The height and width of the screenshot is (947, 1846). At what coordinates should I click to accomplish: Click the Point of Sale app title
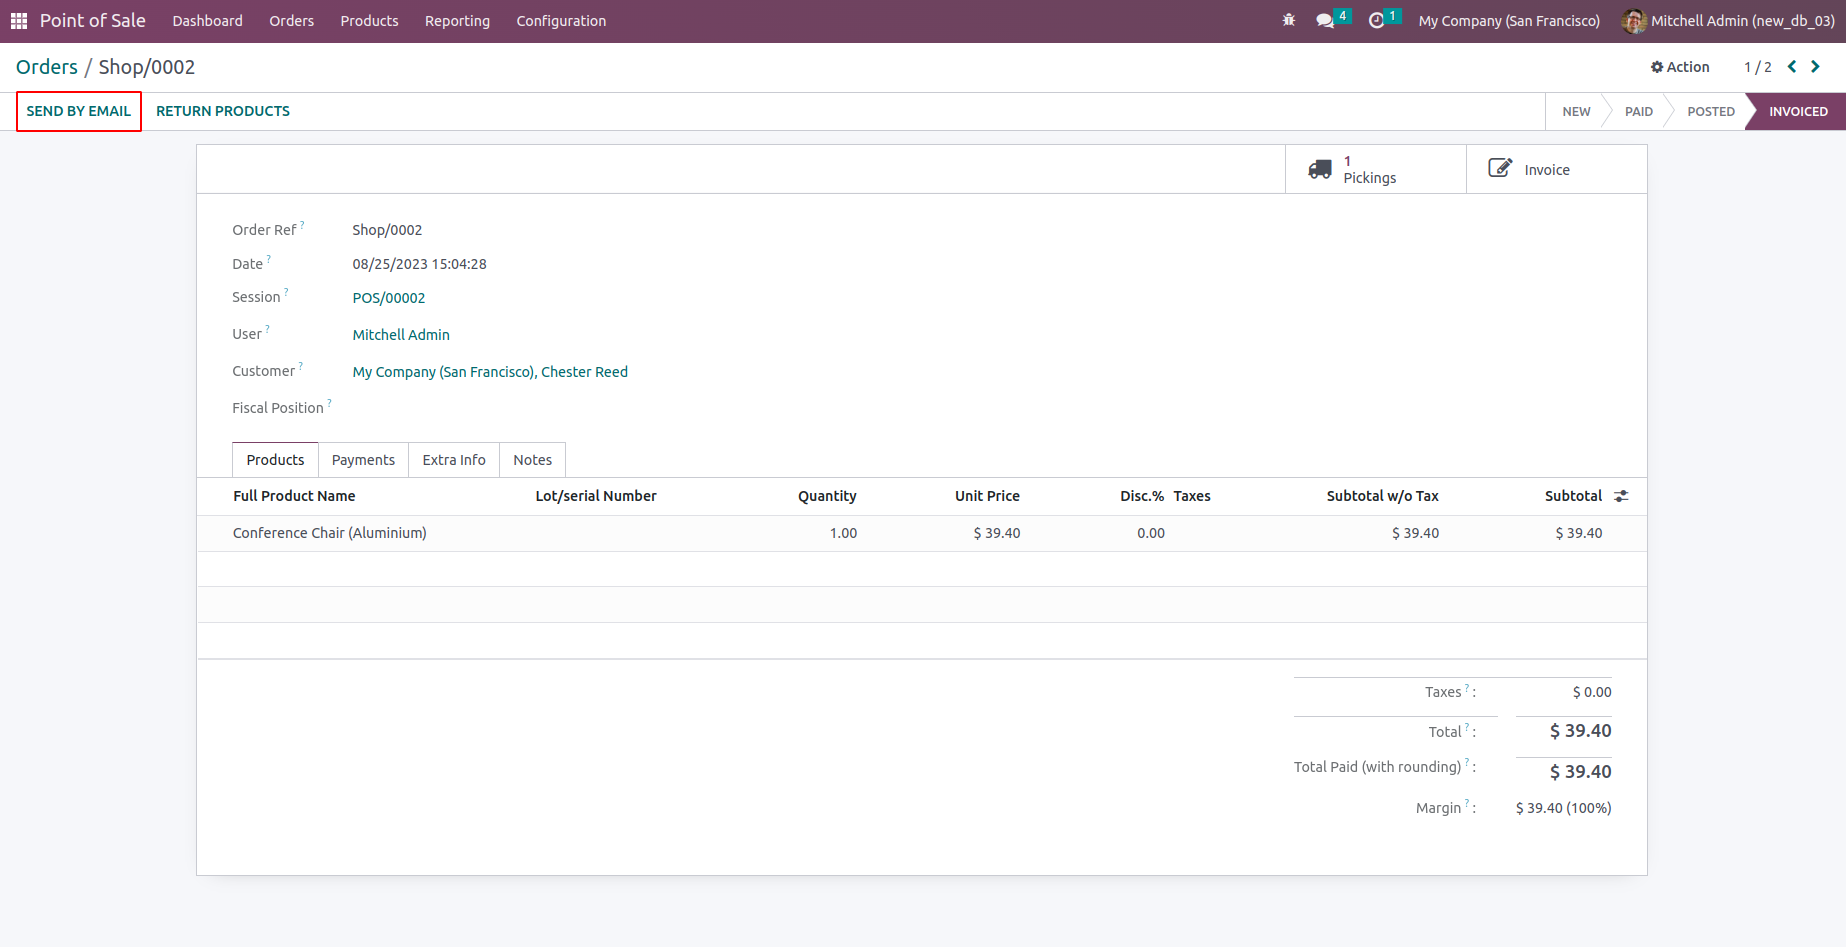click(93, 21)
